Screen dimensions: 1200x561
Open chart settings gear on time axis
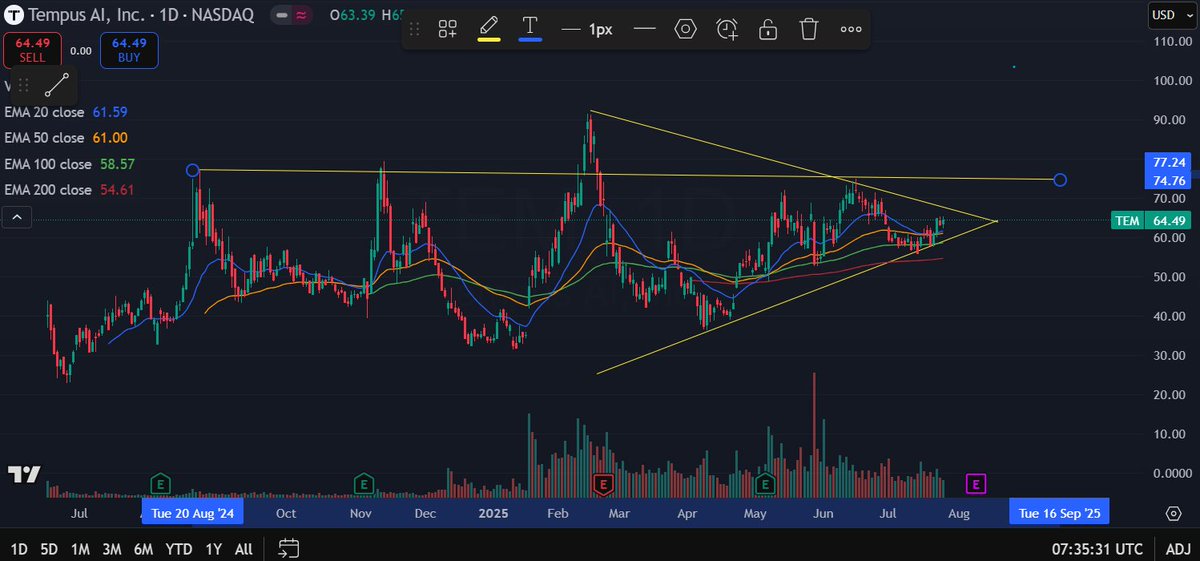(1174, 513)
